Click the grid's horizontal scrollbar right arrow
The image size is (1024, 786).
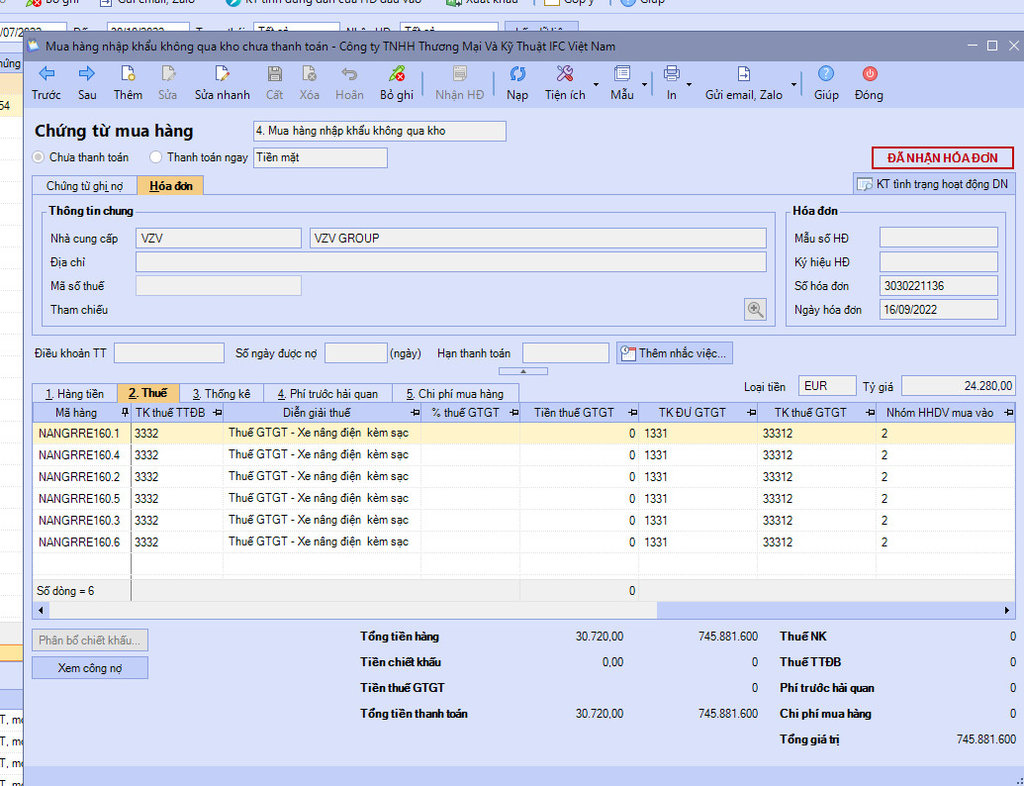point(1007,610)
